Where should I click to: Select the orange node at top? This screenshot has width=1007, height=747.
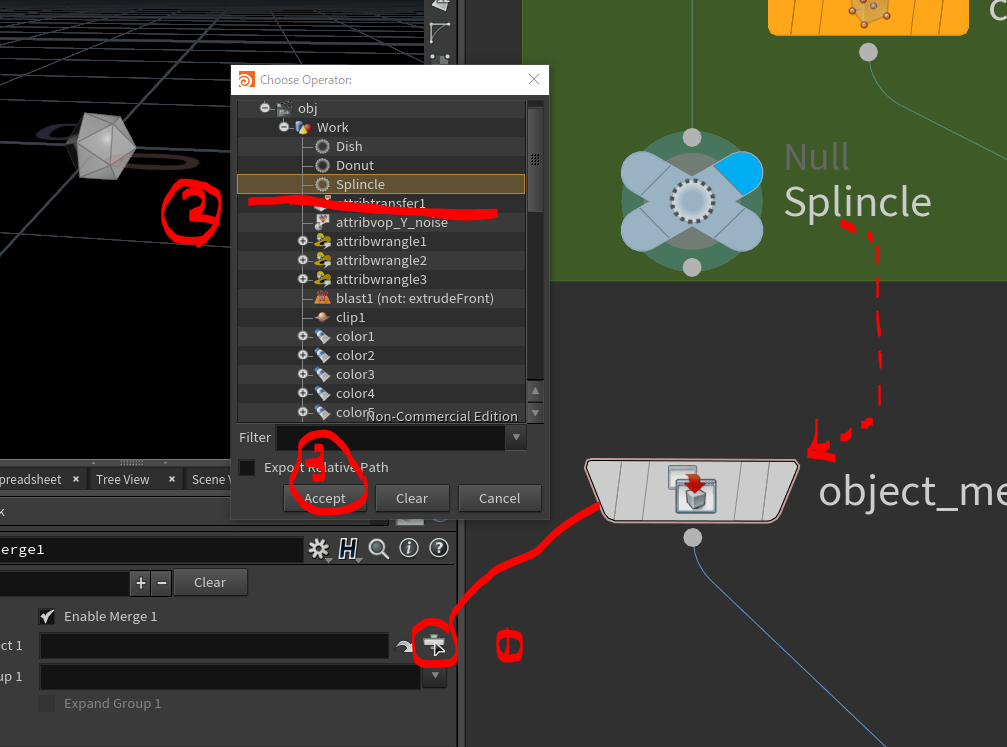tap(868, 17)
